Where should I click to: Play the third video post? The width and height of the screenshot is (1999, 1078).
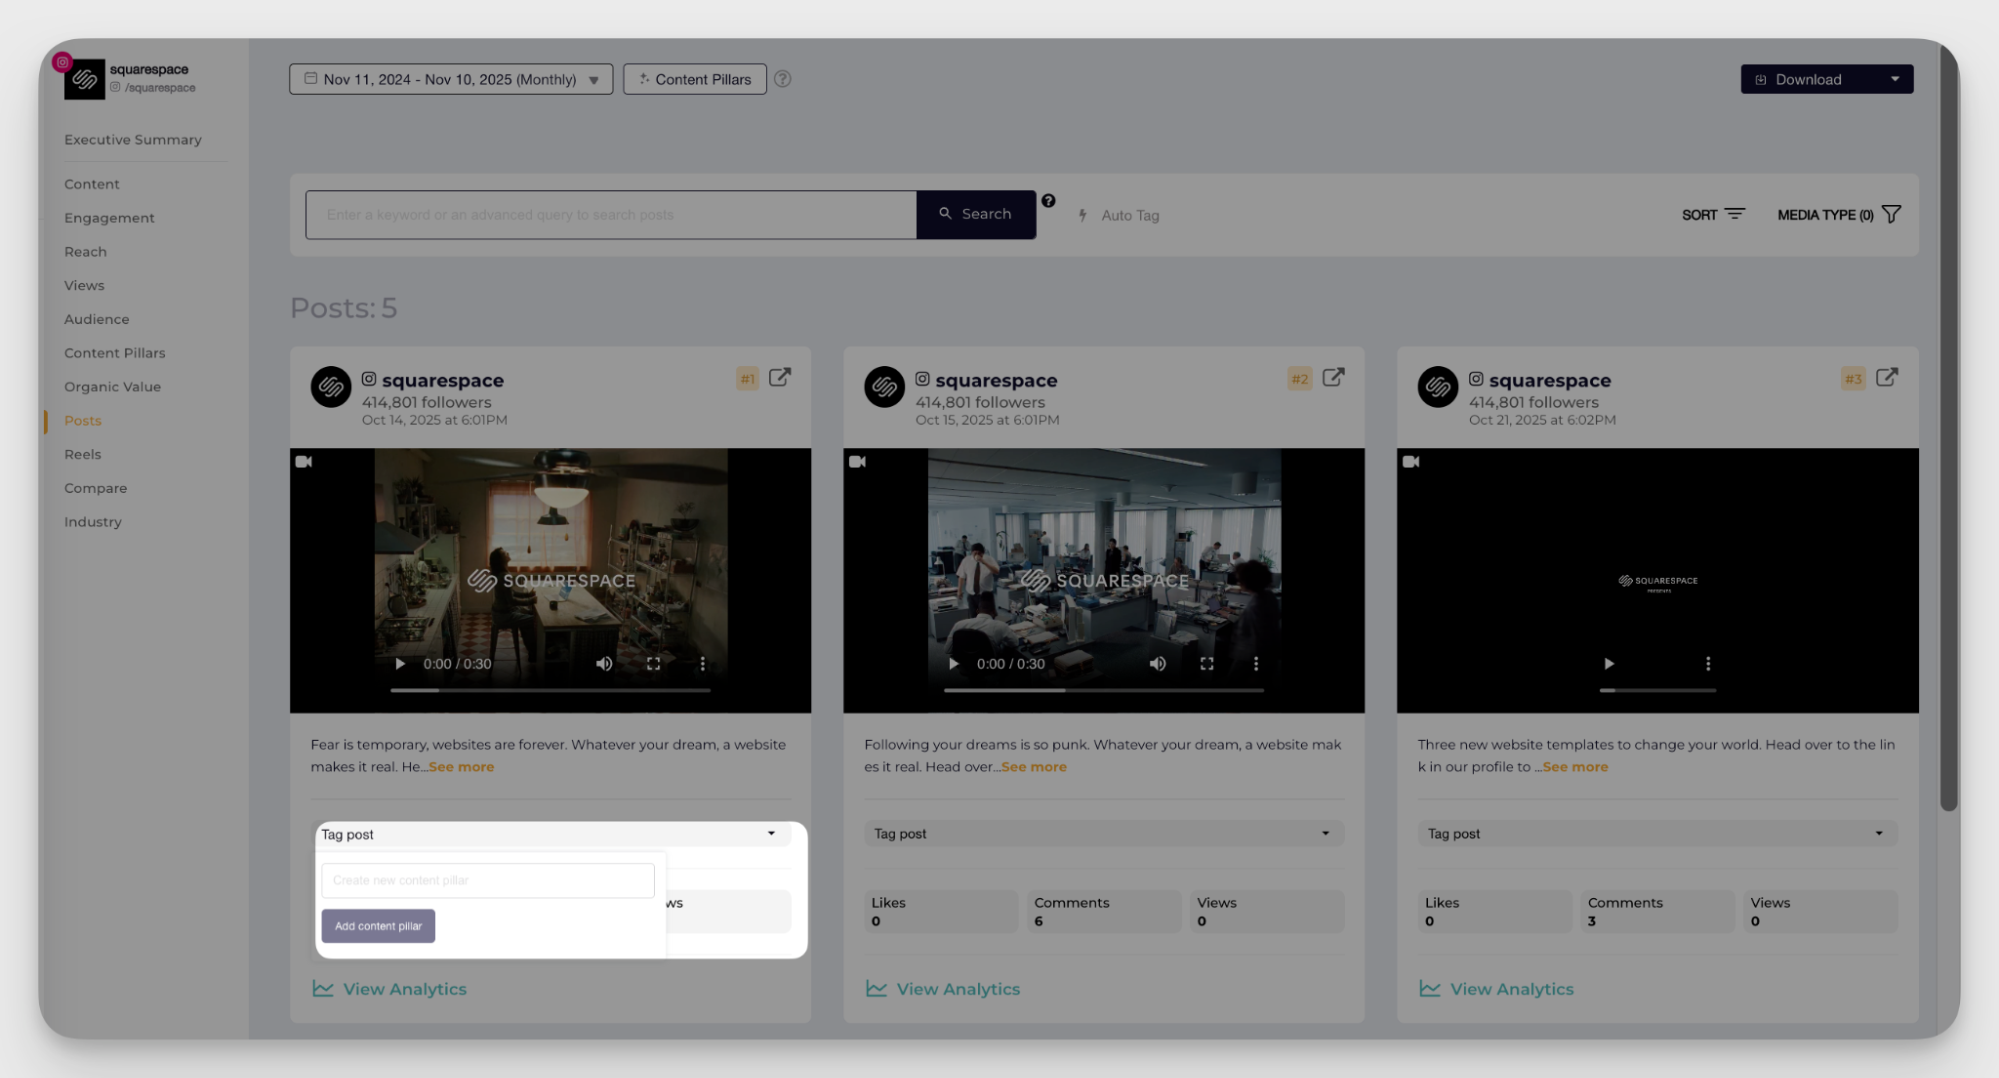coord(1608,663)
